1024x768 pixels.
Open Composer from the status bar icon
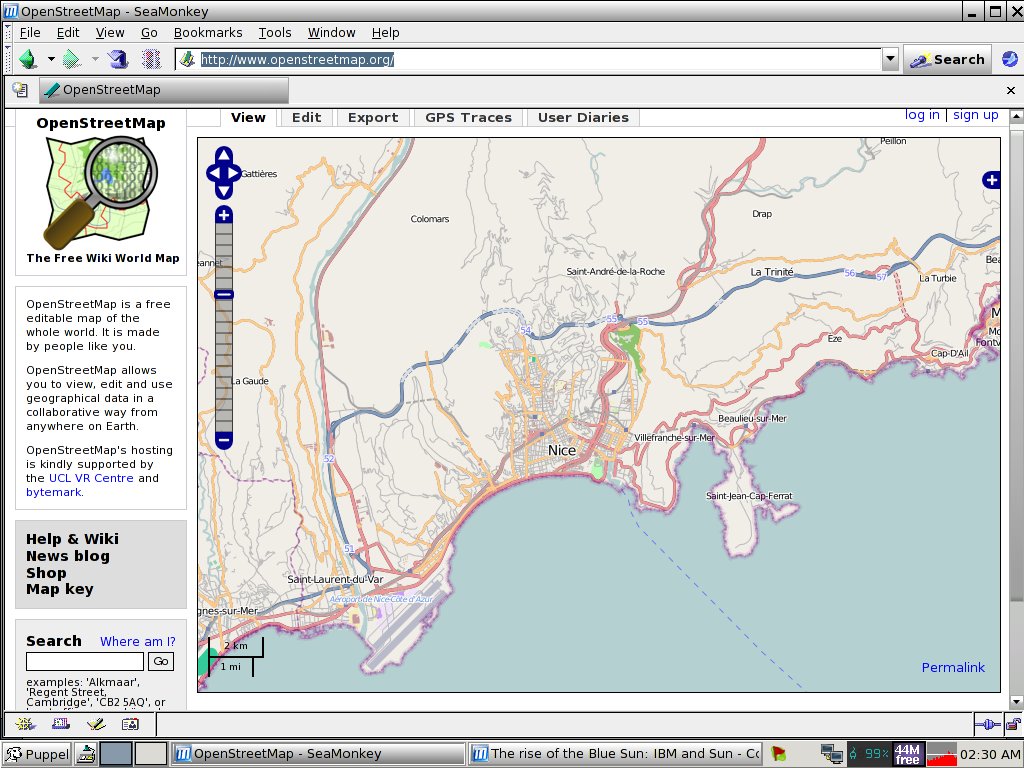click(x=96, y=724)
